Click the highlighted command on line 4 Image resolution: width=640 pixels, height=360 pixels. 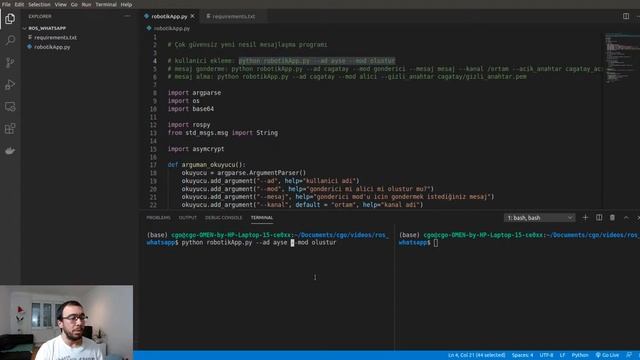[x=317, y=61]
